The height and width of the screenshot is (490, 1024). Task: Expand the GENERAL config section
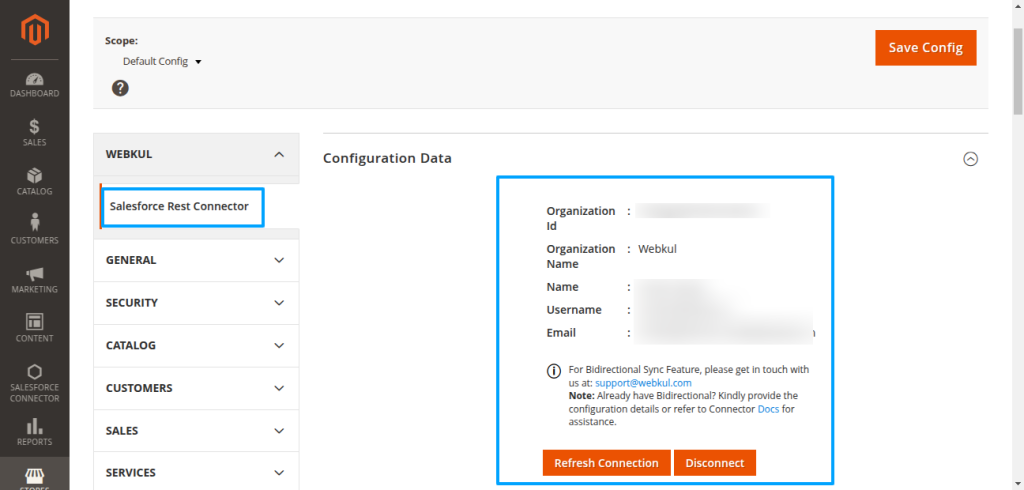click(x=197, y=260)
